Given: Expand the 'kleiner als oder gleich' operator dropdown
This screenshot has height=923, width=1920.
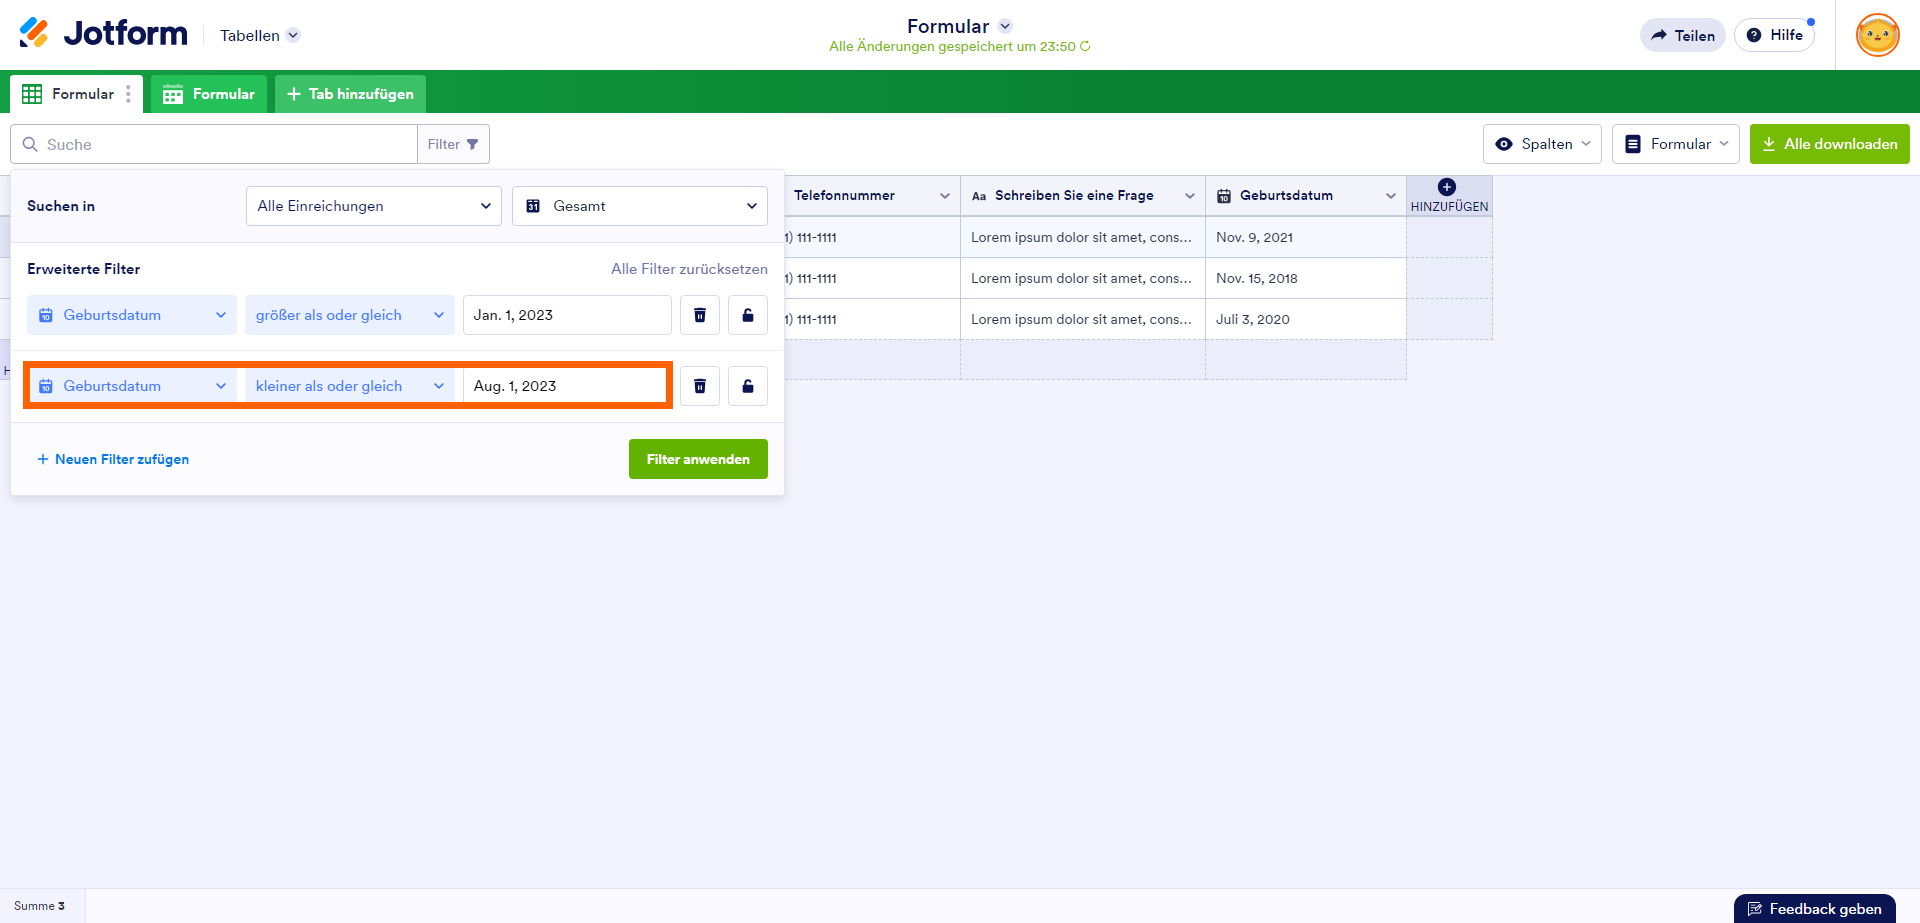Looking at the screenshot, I should [x=349, y=386].
